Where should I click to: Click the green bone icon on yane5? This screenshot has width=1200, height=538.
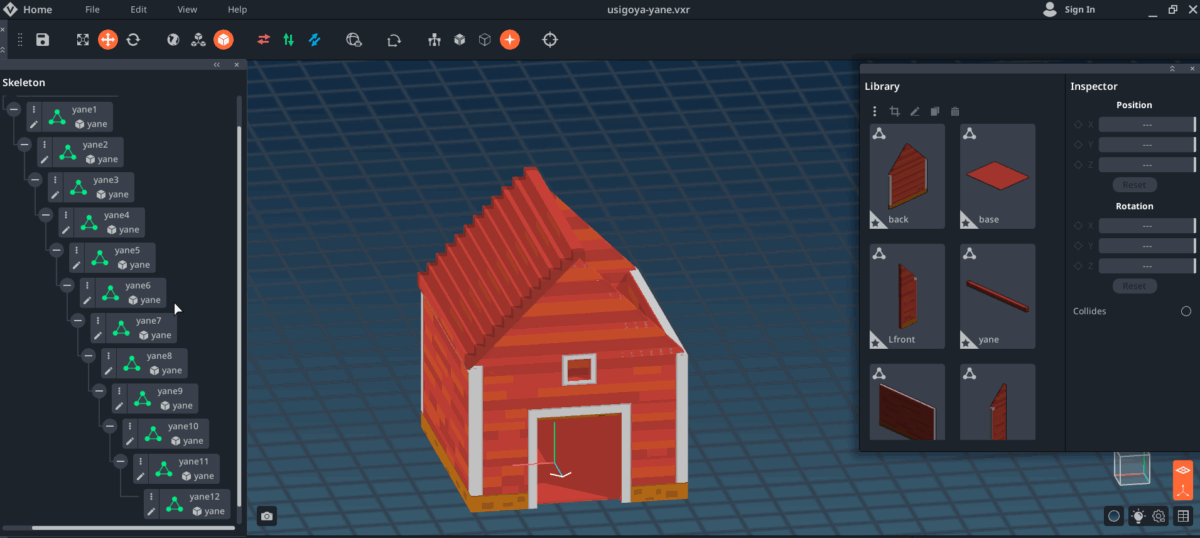(x=100, y=258)
